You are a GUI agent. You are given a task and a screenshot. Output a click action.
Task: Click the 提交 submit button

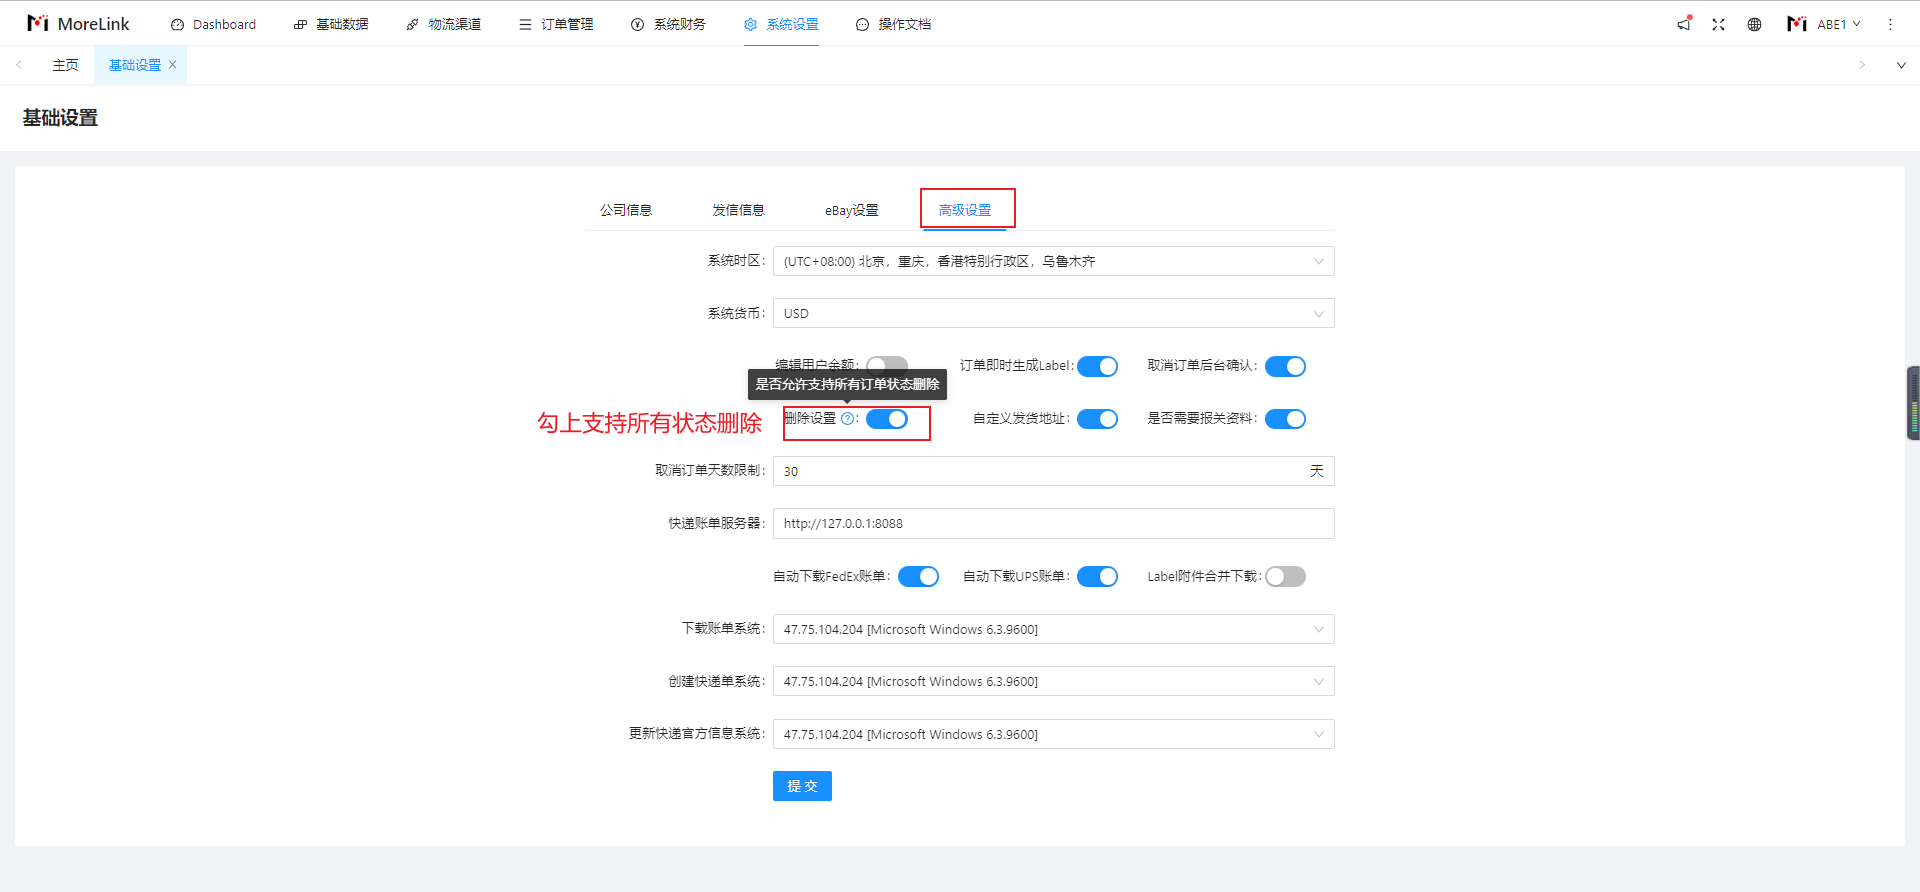(x=802, y=786)
